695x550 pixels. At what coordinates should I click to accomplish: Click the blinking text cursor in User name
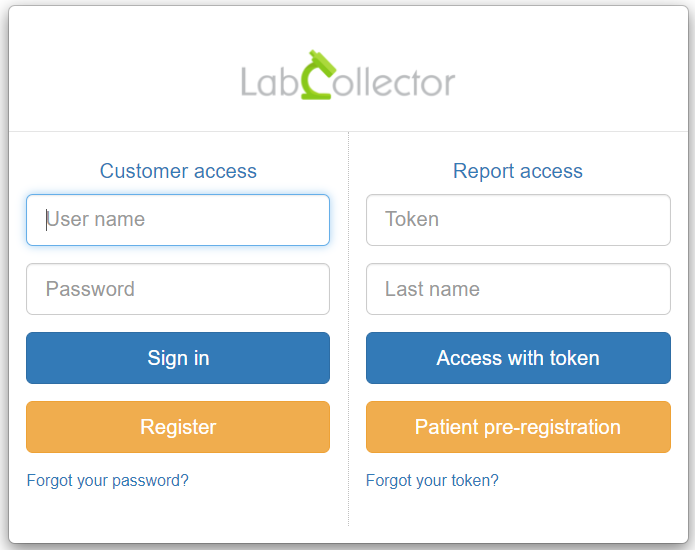click(46, 220)
